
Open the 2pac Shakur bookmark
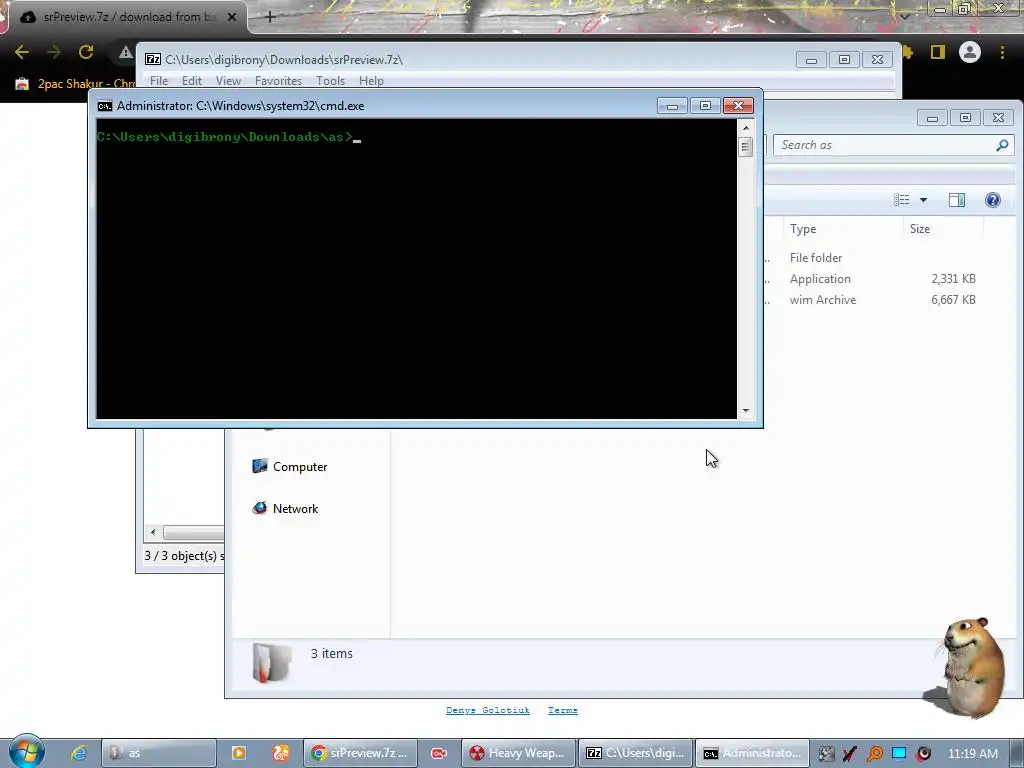click(75, 84)
